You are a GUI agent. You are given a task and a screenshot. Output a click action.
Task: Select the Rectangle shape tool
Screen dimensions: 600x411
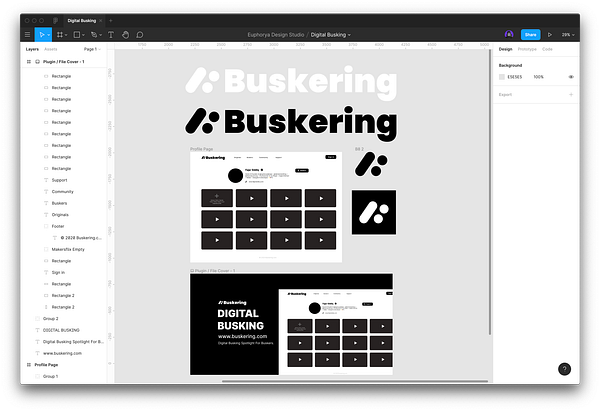77,35
